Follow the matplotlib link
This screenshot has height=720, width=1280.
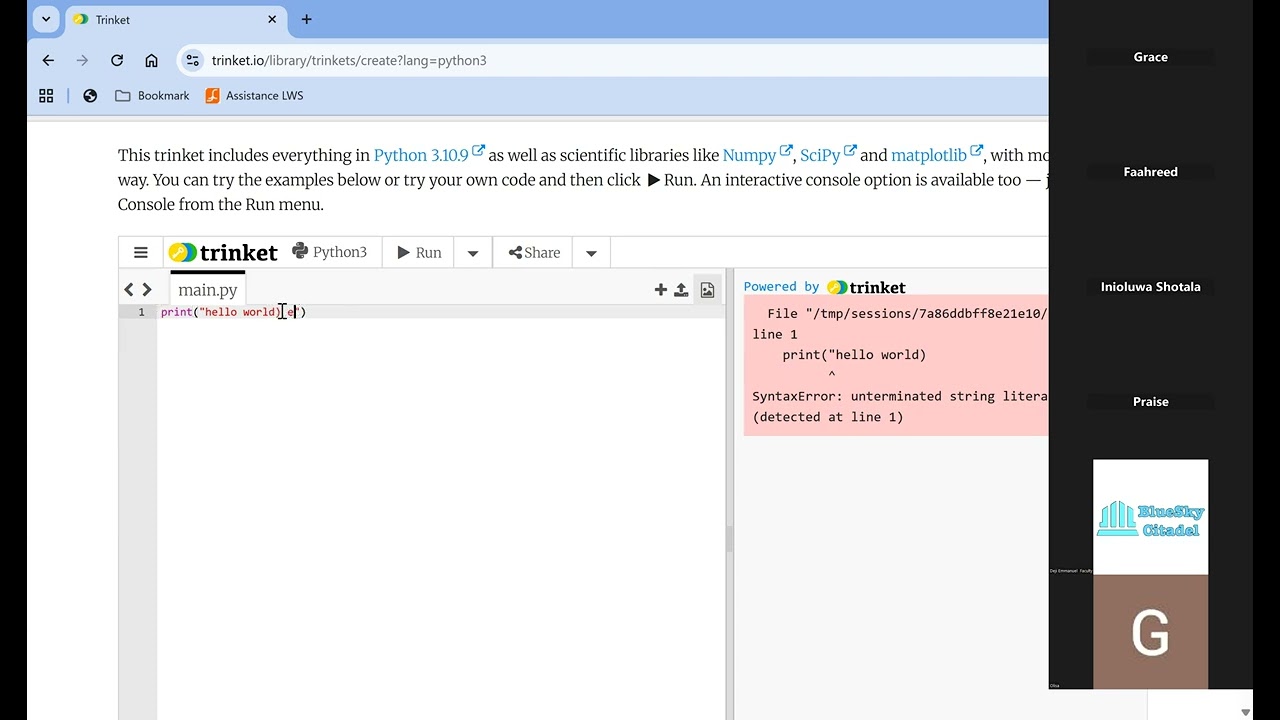click(x=937, y=155)
